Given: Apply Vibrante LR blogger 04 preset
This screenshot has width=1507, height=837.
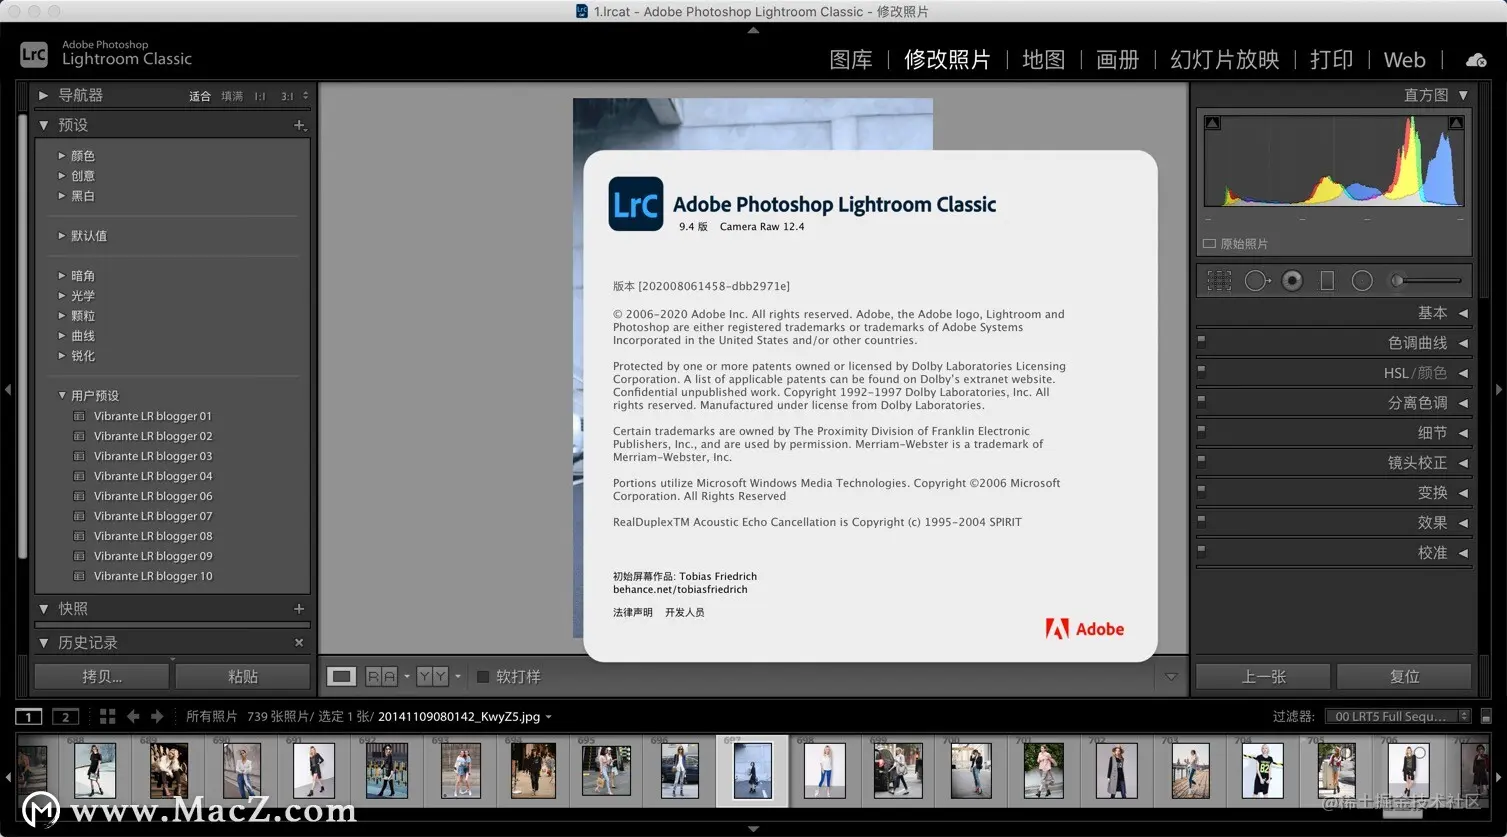Looking at the screenshot, I should pyautogui.click(x=152, y=476).
